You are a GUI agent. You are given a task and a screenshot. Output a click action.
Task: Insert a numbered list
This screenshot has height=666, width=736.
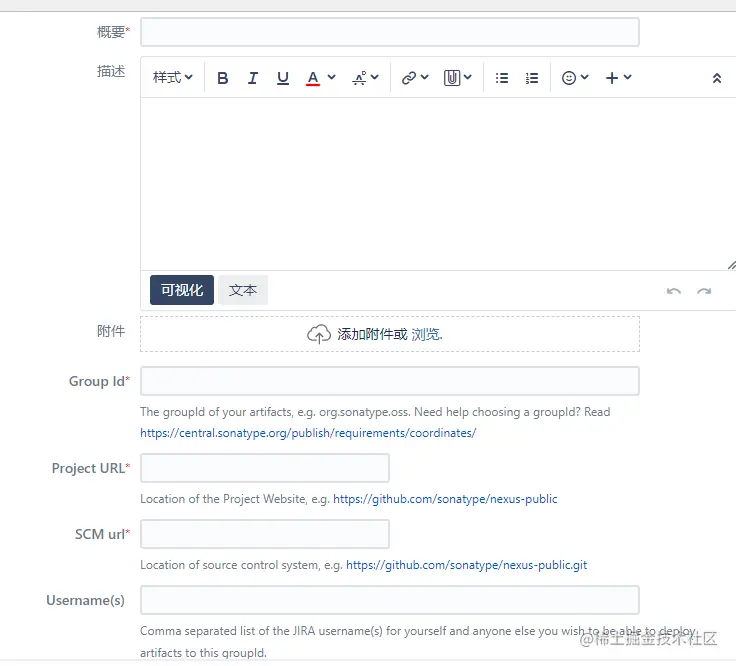(532, 78)
